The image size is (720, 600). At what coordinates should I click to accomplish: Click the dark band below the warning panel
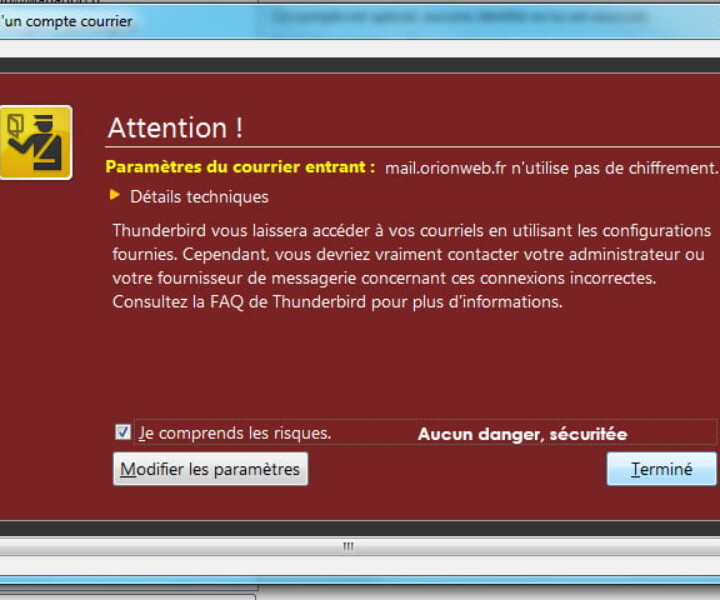(360, 528)
